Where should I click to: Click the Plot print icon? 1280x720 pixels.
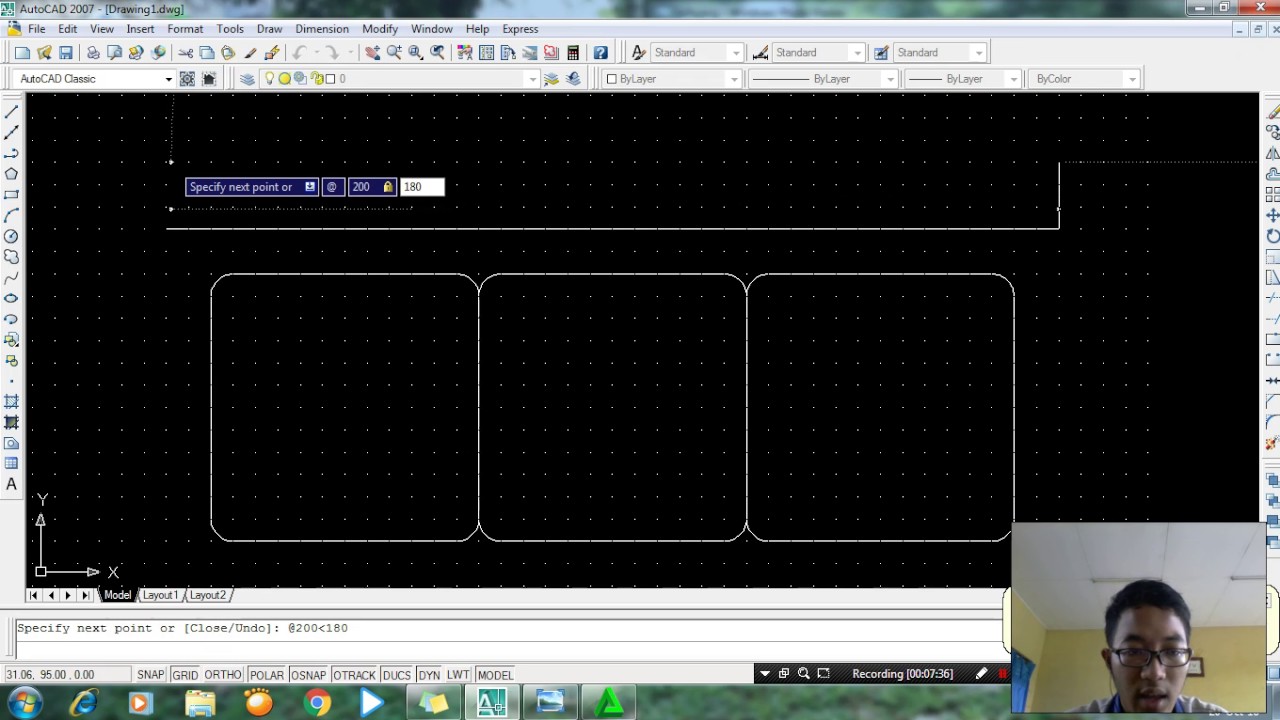point(93,53)
